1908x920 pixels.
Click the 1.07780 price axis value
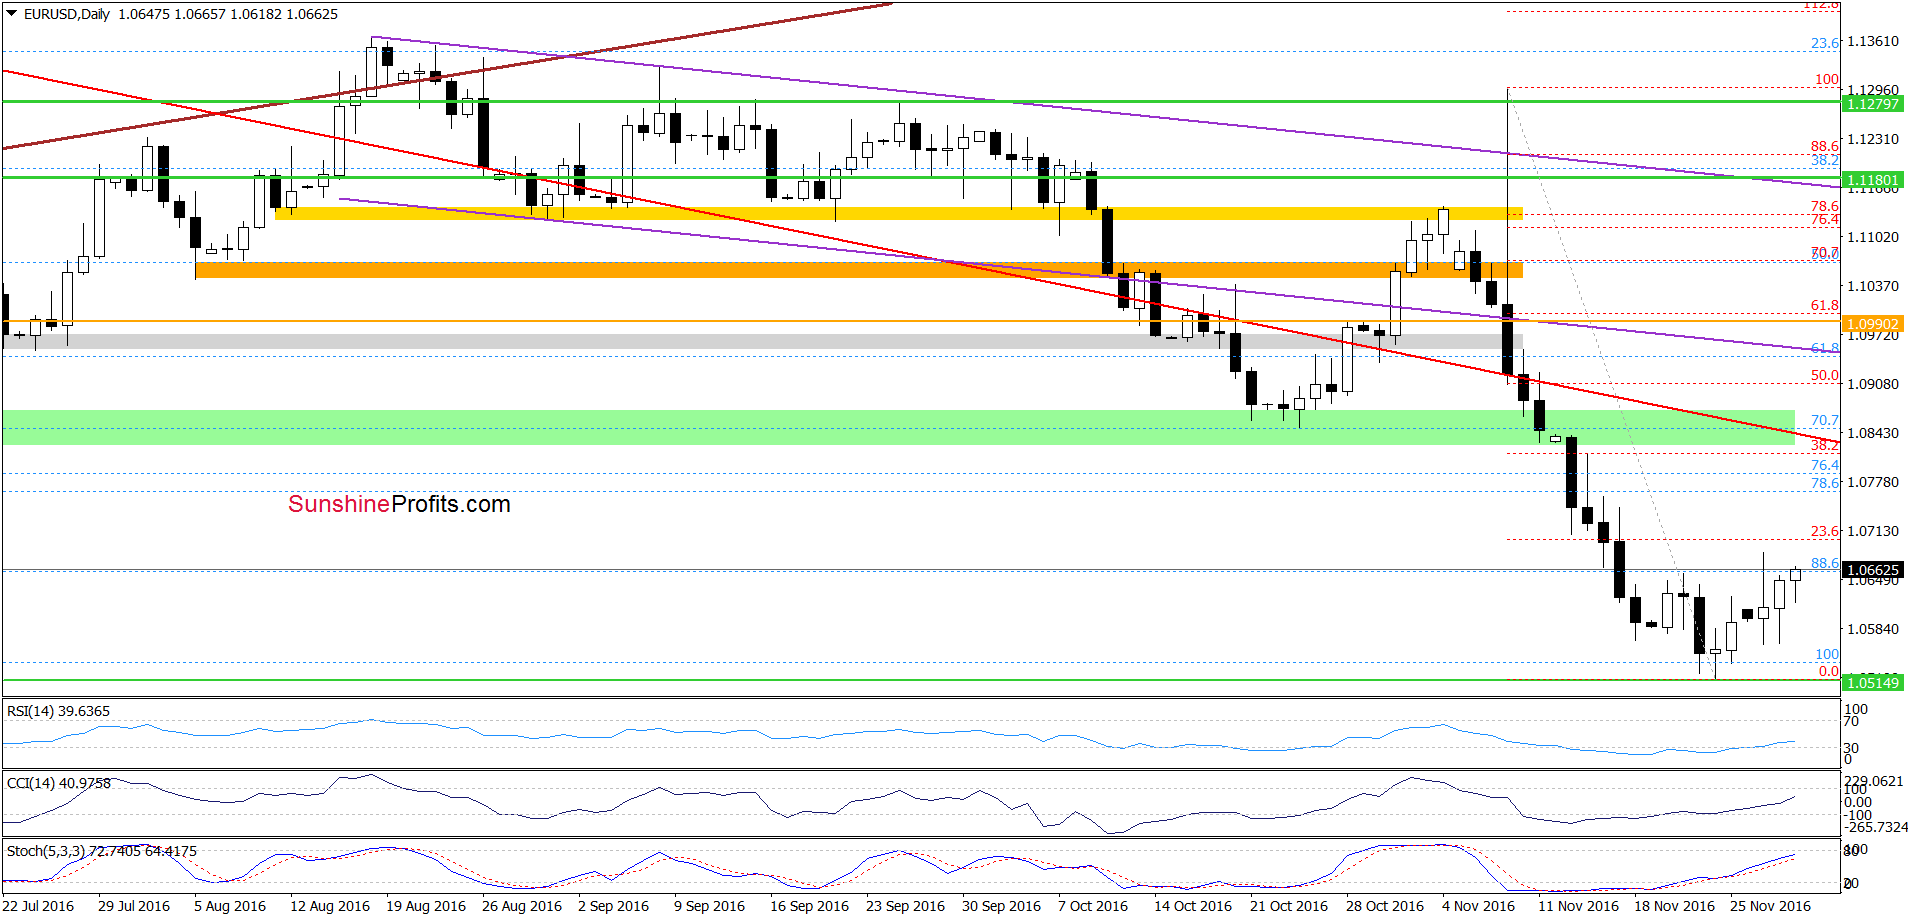(1873, 482)
